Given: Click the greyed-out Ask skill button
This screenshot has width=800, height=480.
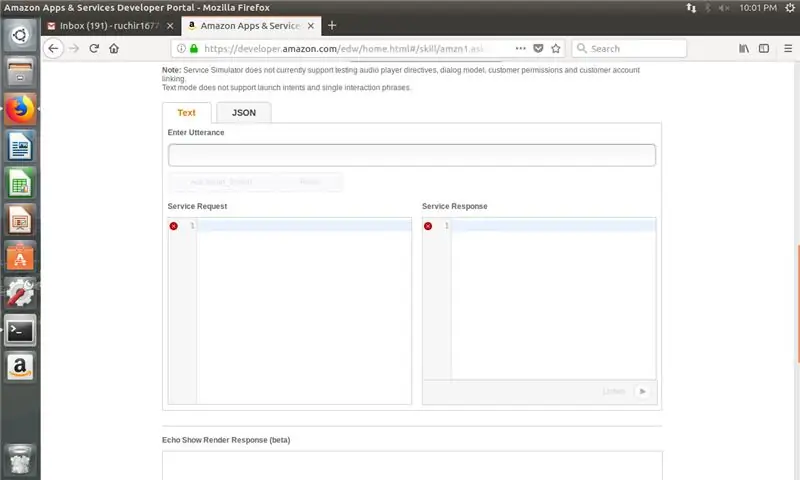Looking at the screenshot, I should (x=221, y=182).
